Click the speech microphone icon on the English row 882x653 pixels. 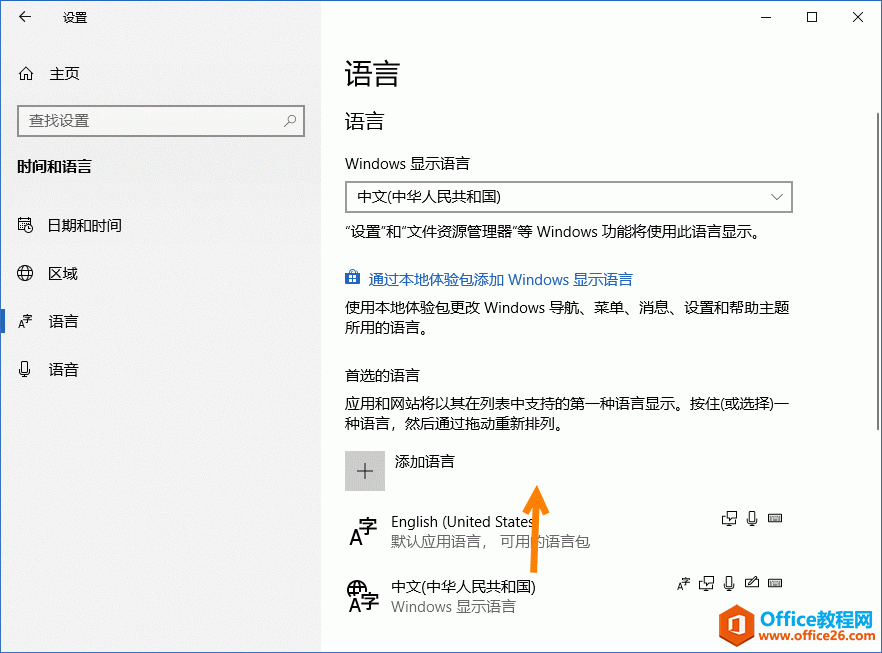752,518
